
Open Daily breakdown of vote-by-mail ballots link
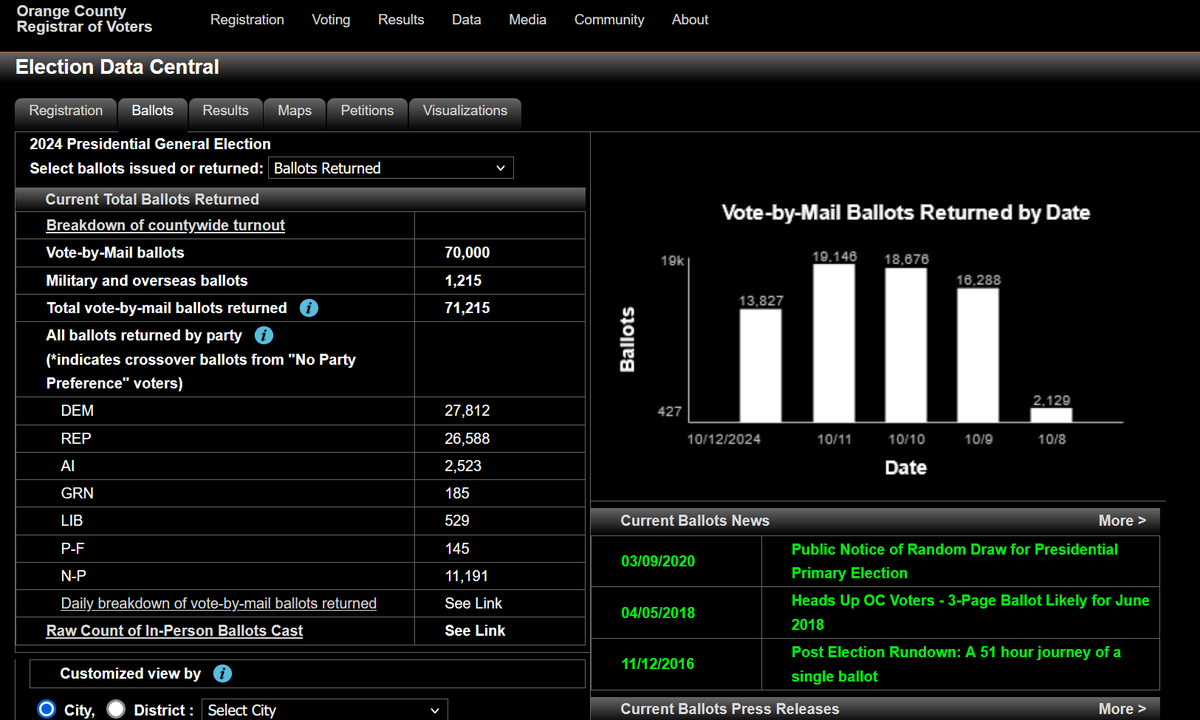(x=219, y=603)
